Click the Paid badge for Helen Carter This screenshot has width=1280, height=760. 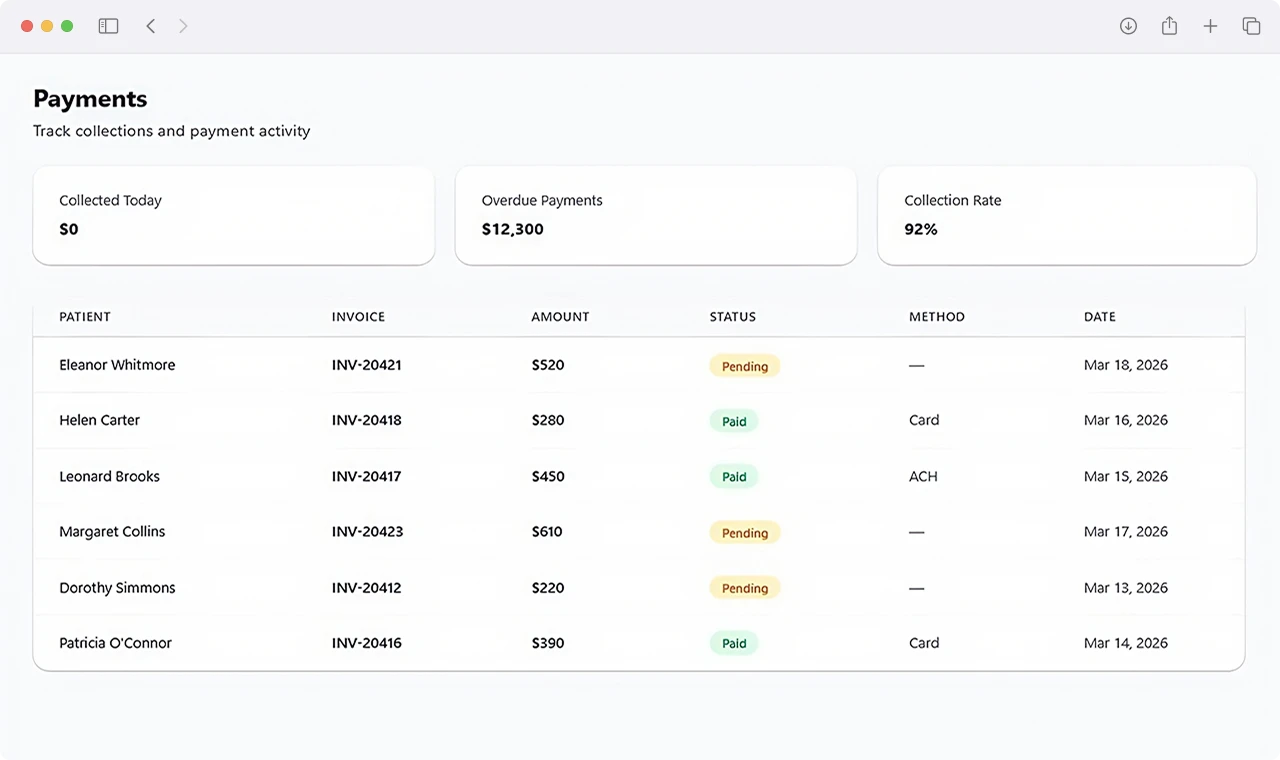pos(734,421)
